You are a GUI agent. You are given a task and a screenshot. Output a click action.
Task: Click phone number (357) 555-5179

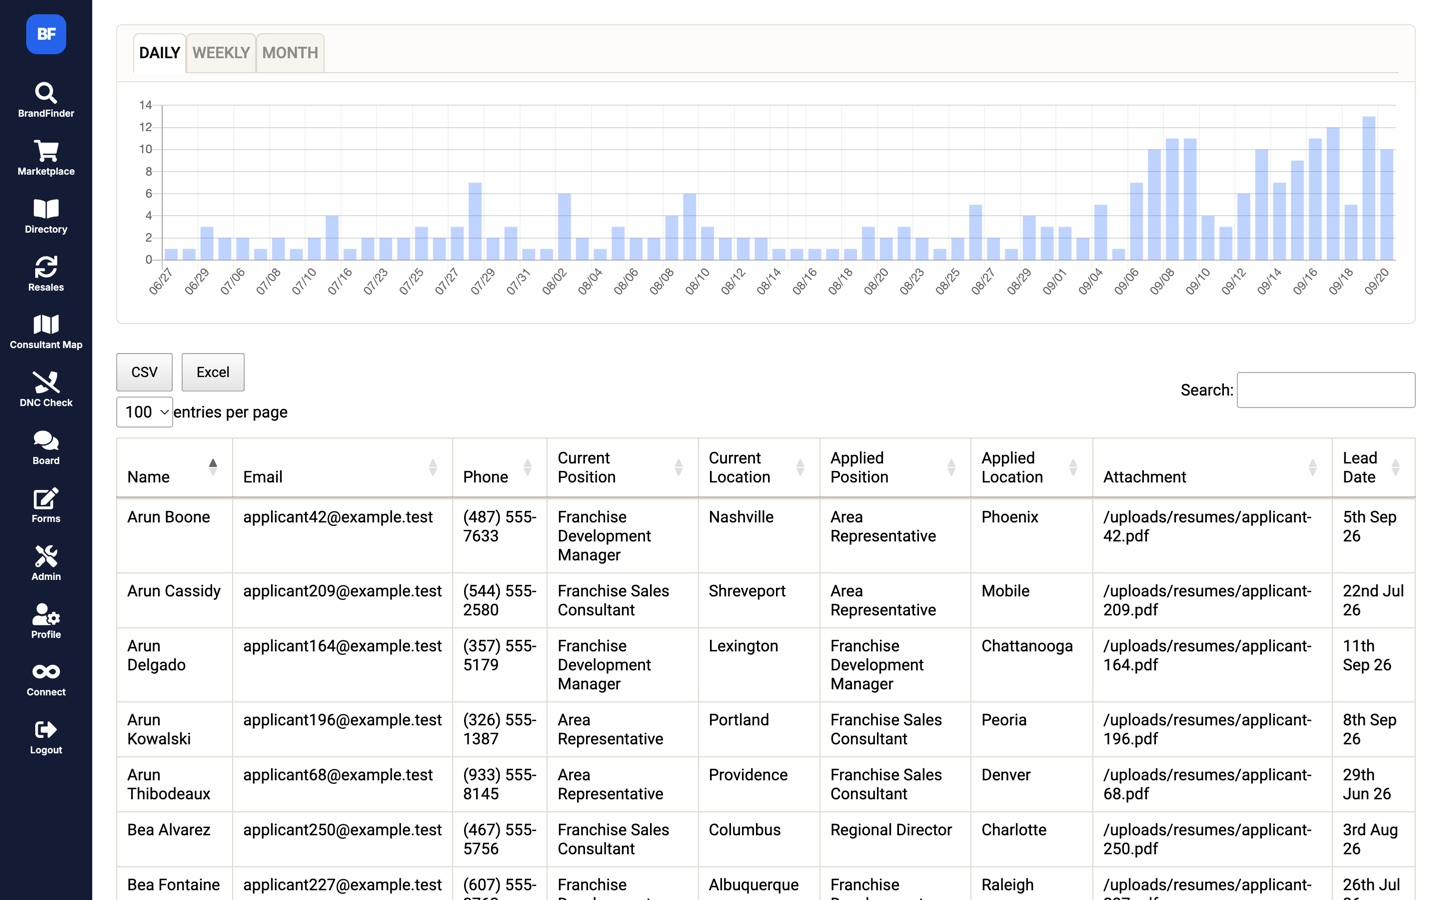[x=500, y=655]
